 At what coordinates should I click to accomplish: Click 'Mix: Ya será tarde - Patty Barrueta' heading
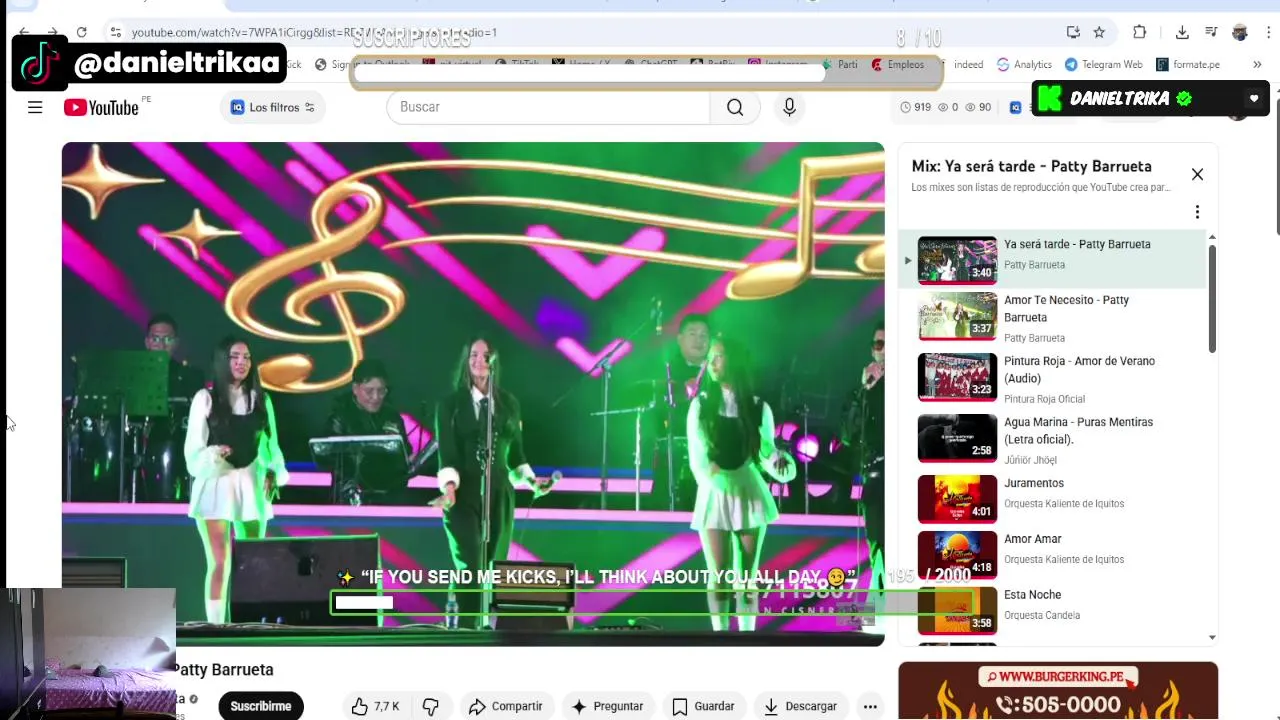pos(1031,166)
